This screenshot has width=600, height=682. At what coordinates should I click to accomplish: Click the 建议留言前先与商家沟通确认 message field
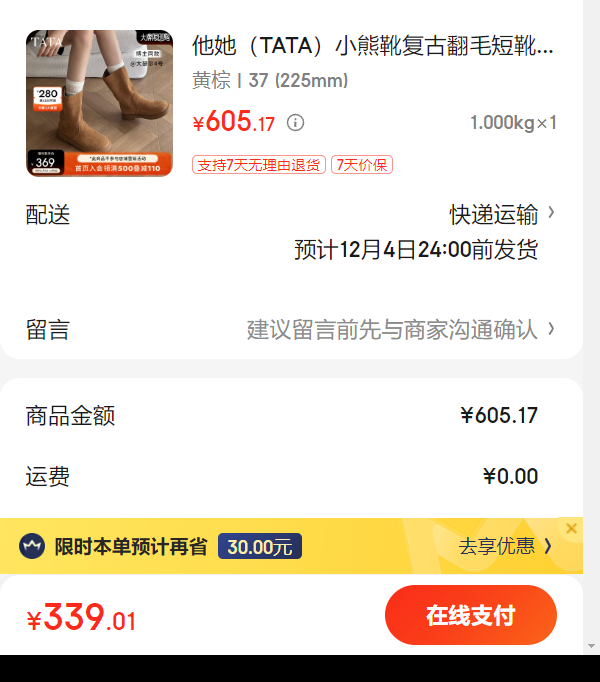392,329
